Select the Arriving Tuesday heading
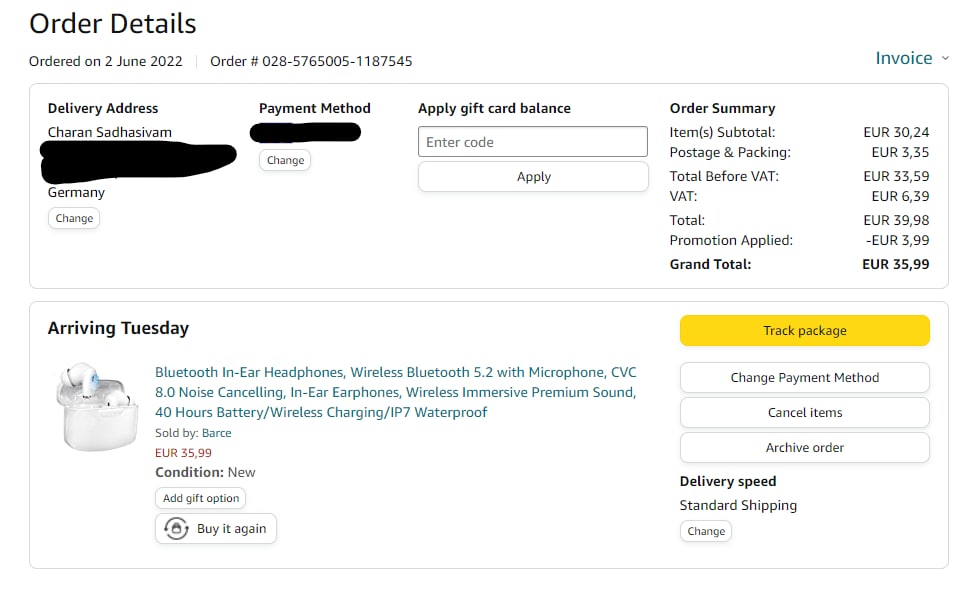 pos(118,328)
